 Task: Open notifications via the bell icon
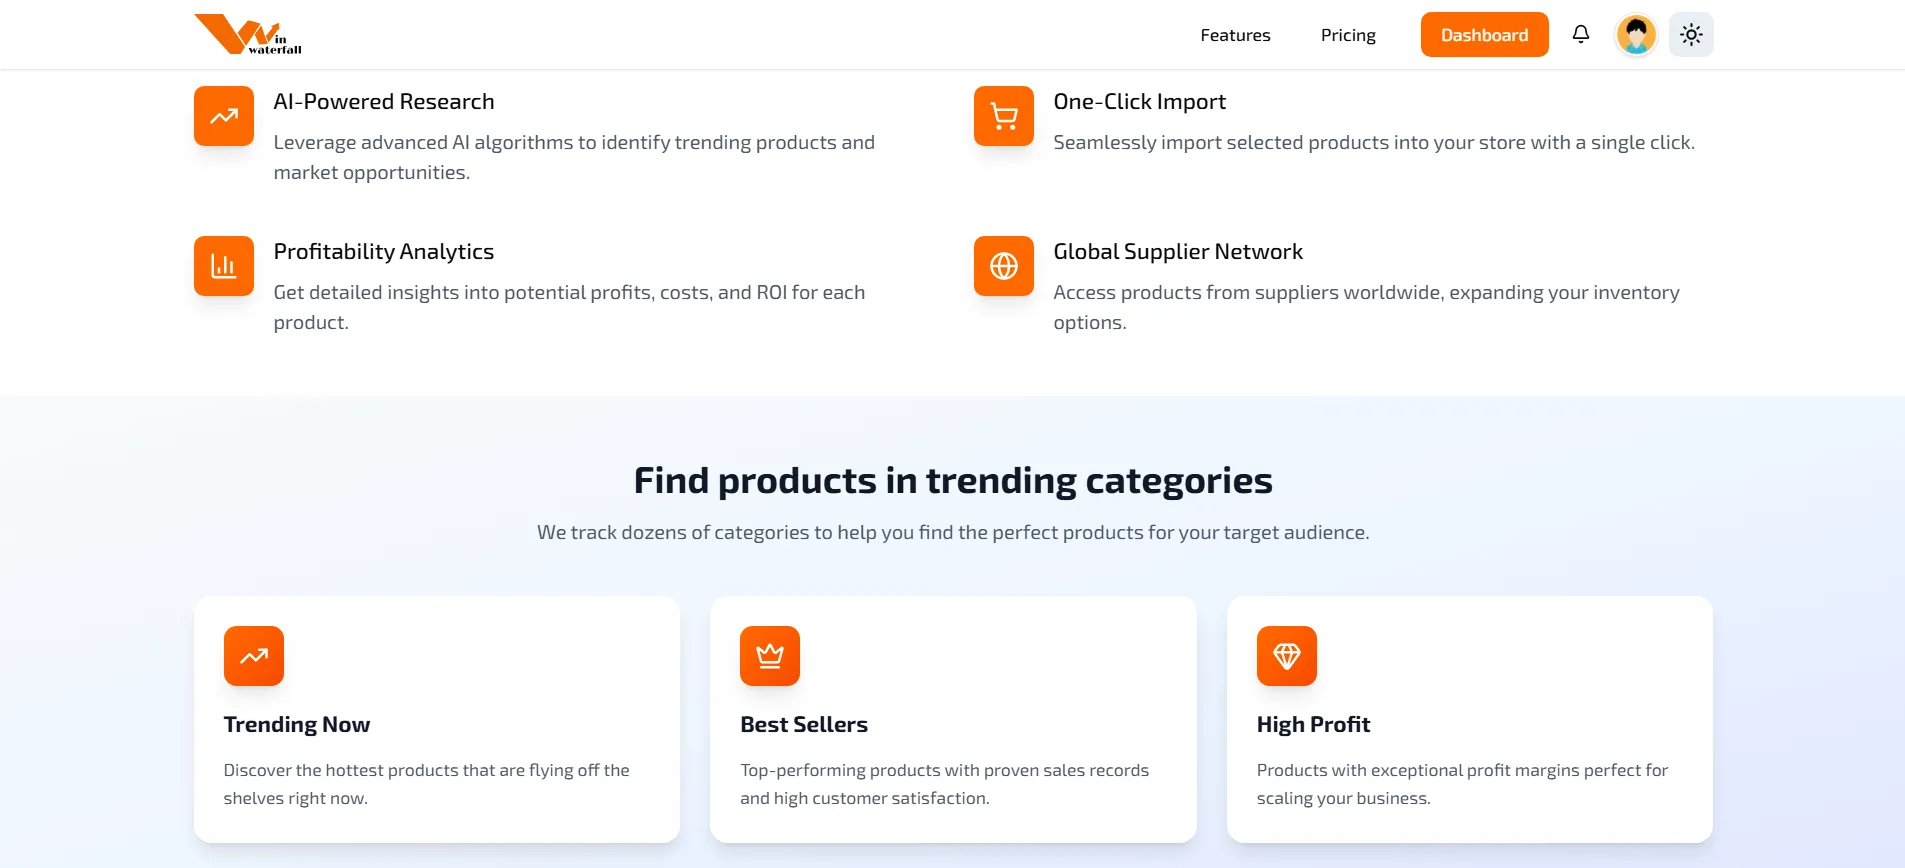coord(1580,34)
